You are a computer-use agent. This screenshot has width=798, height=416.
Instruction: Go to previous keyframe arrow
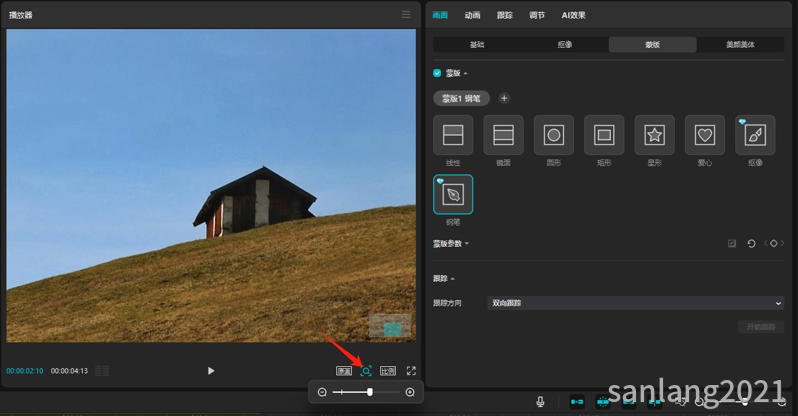765,243
